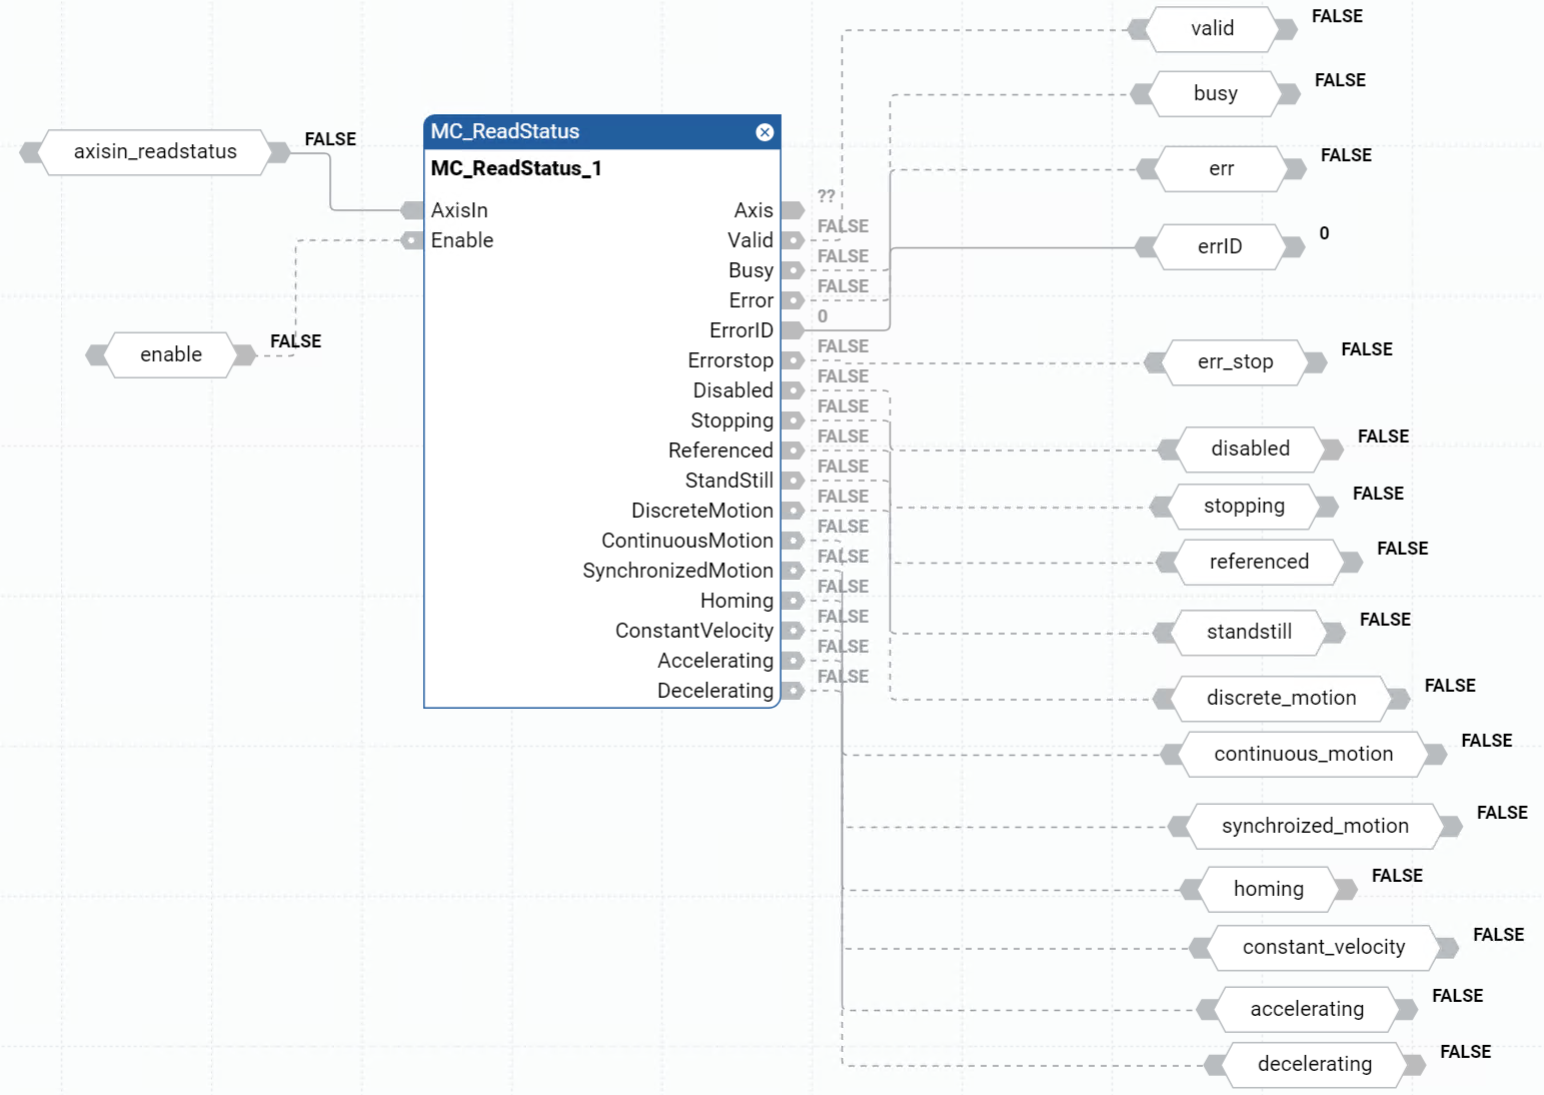Click the Enable input pin connector

[412, 240]
